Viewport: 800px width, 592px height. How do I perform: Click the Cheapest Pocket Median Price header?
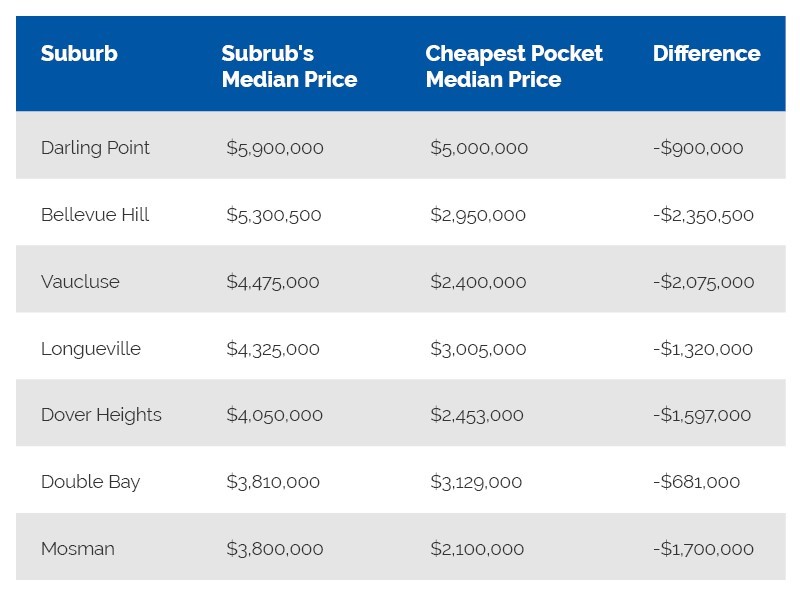click(514, 66)
